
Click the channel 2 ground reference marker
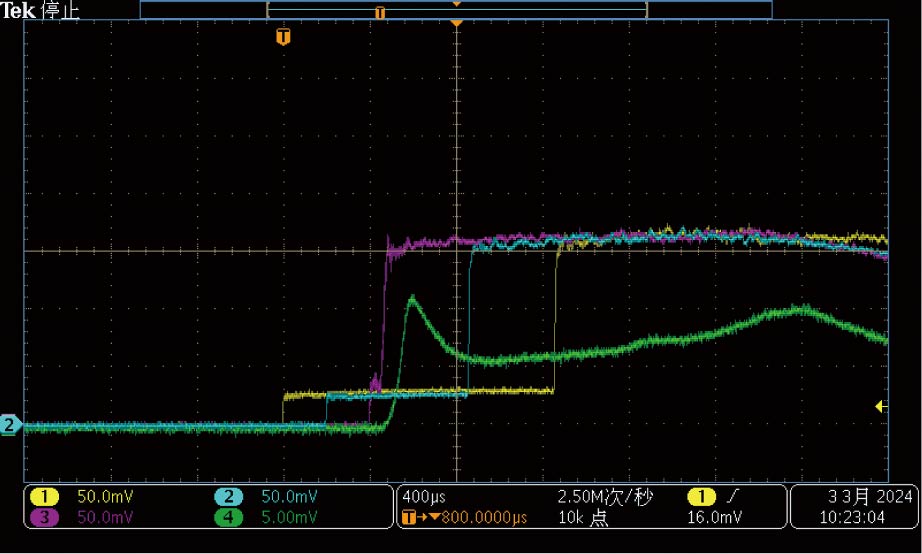point(10,424)
